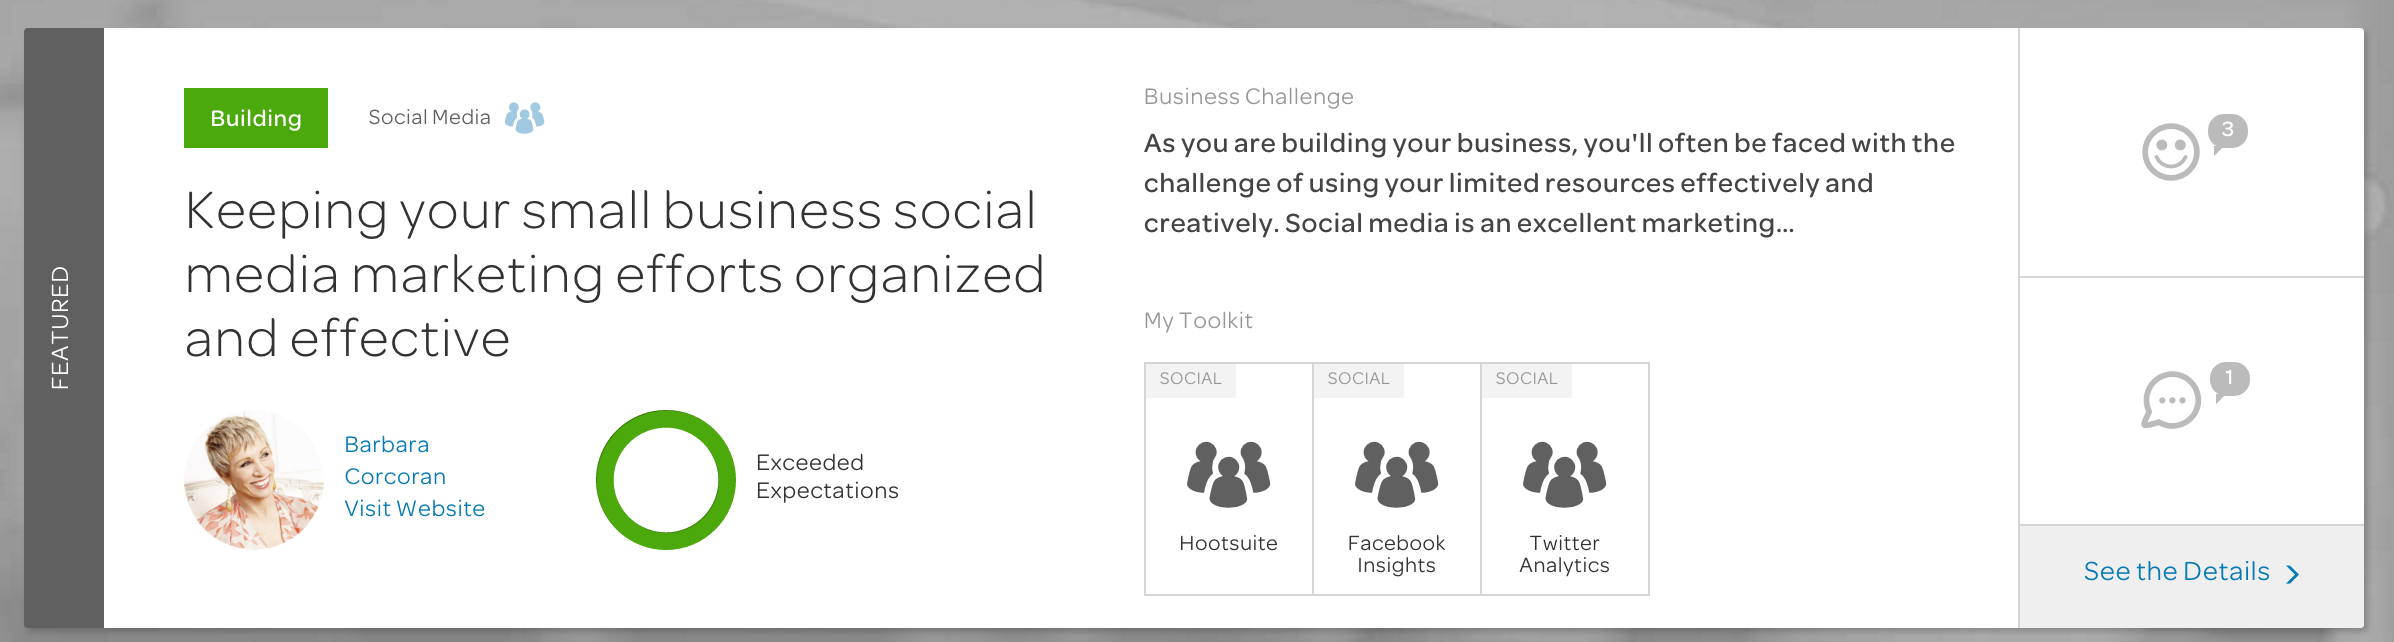2394x642 pixels.
Task: Click the Hootsuite people group icon
Action: coord(1228,473)
